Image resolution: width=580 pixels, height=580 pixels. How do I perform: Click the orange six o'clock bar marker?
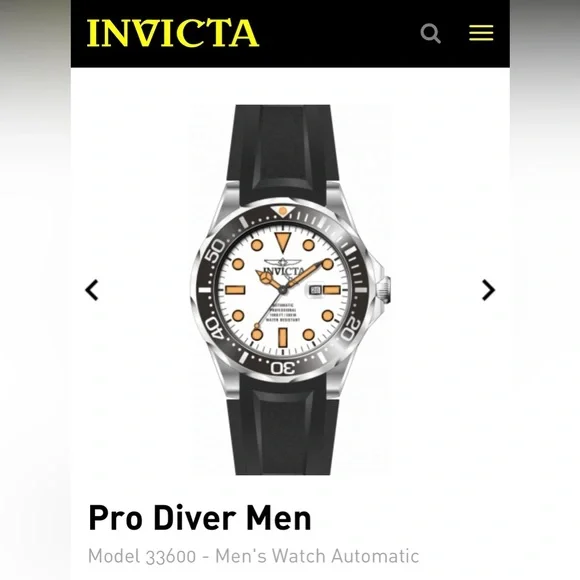283,337
